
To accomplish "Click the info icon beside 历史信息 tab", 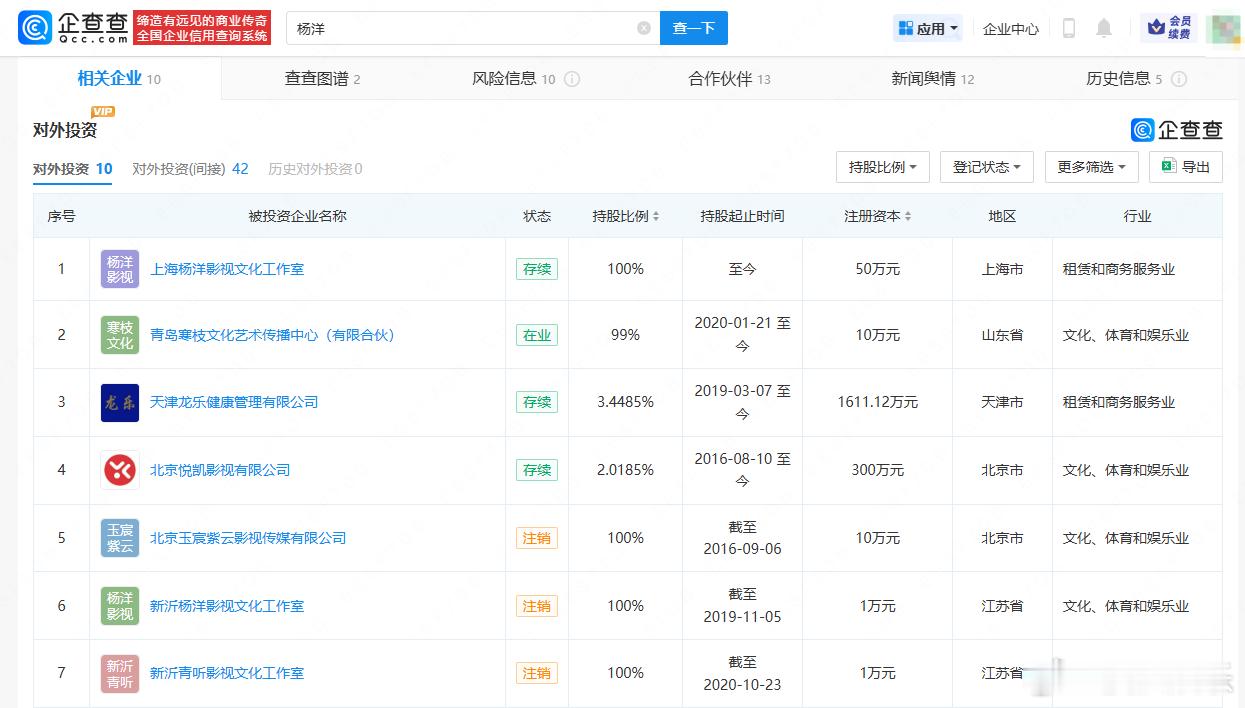I will tap(1179, 79).
